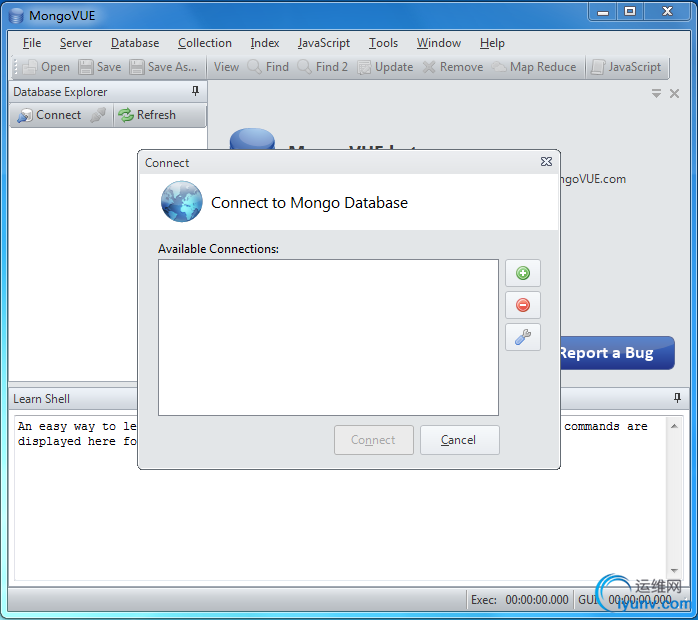The width and height of the screenshot is (698, 620).
Task: Cancel the Connect dialog
Action: pos(459,440)
